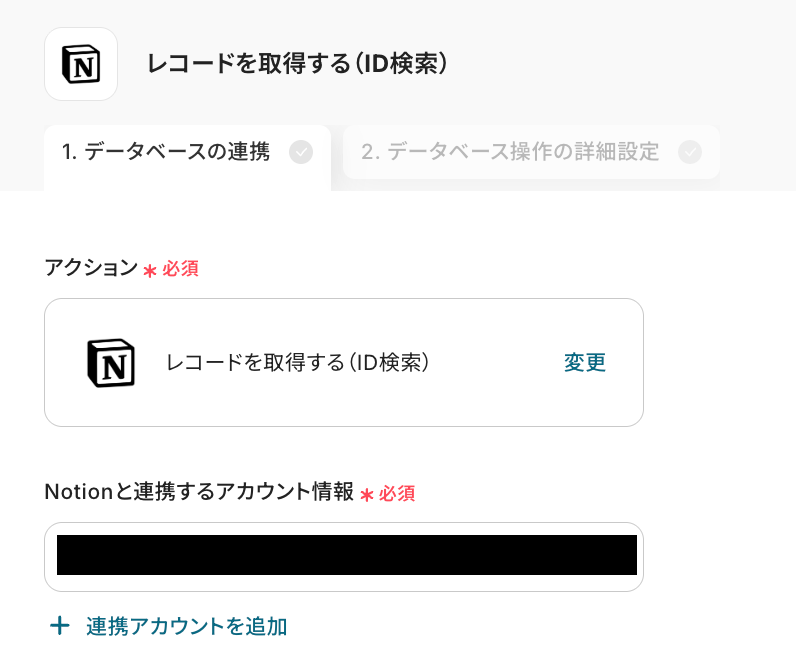The height and width of the screenshot is (652, 796).
Task: Click the 必須 badge beside アカウント情報
Action: tap(397, 493)
